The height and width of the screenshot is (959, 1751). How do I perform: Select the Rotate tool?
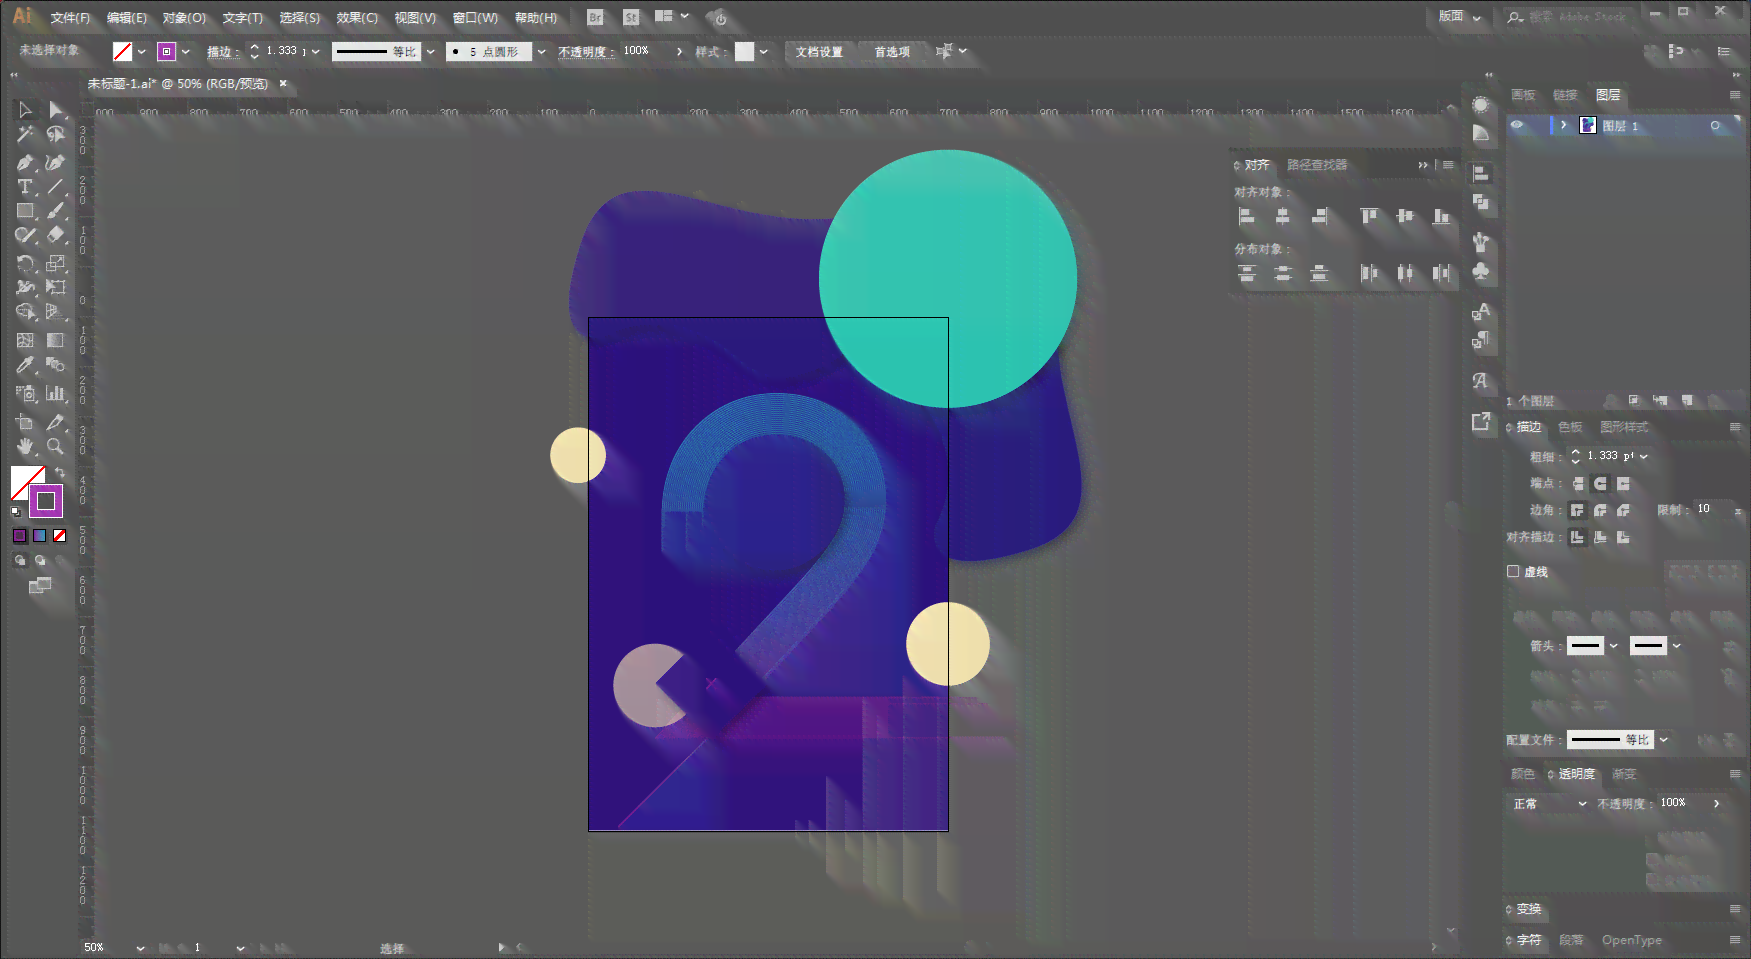[x=25, y=264]
